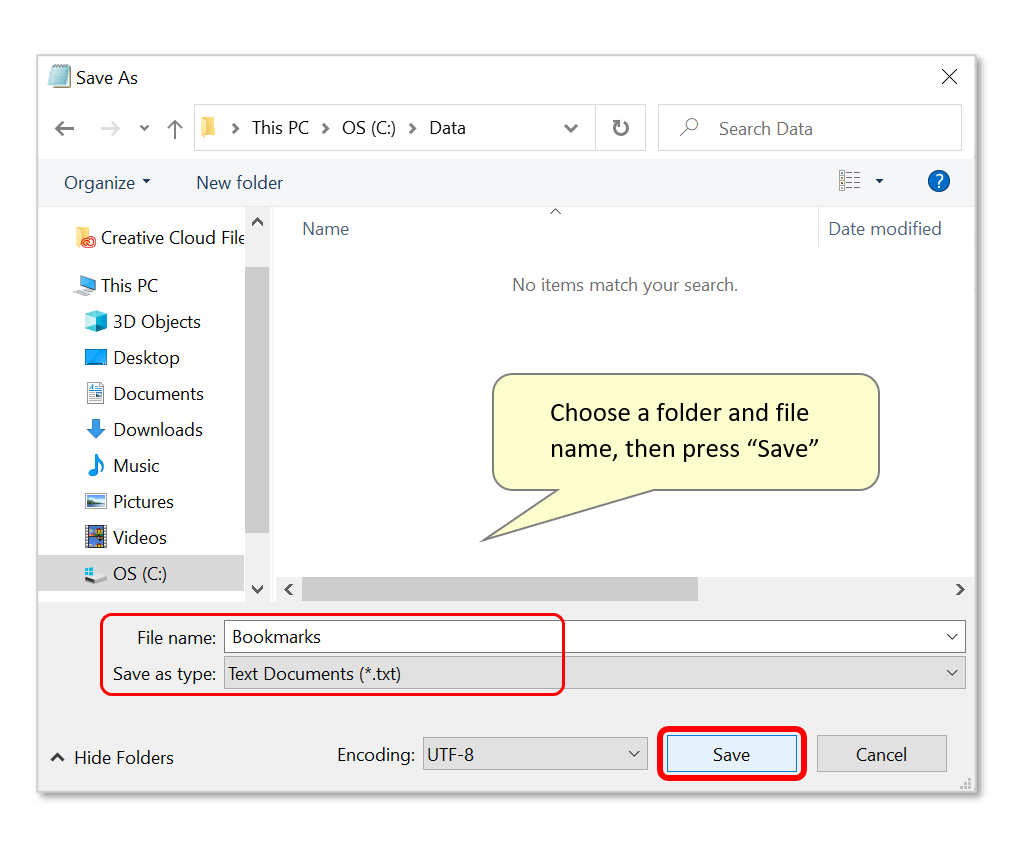The height and width of the screenshot is (849, 1012).
Task: Open address bar history dropdown
Action: pos(571,128)
